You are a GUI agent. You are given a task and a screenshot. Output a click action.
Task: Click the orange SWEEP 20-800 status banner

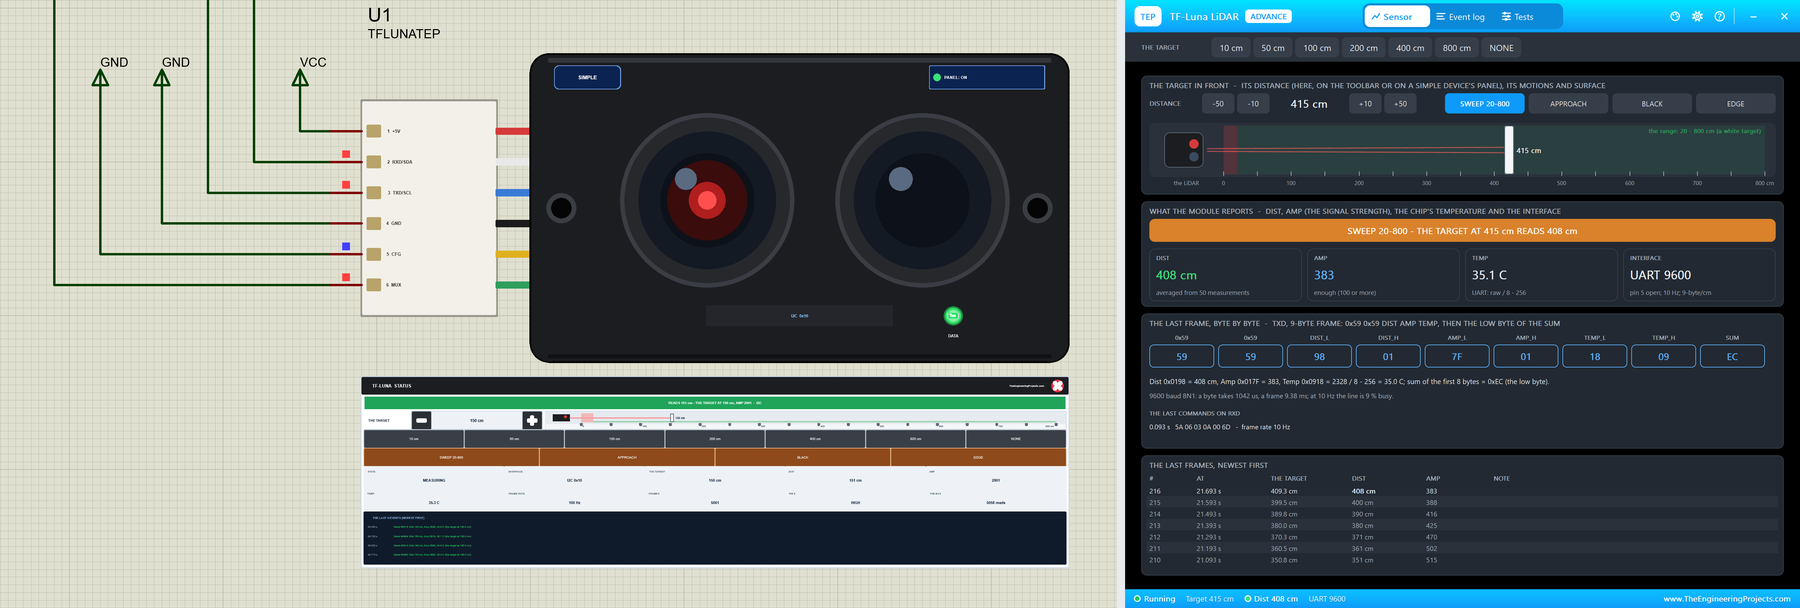(x=1462, y=231)
